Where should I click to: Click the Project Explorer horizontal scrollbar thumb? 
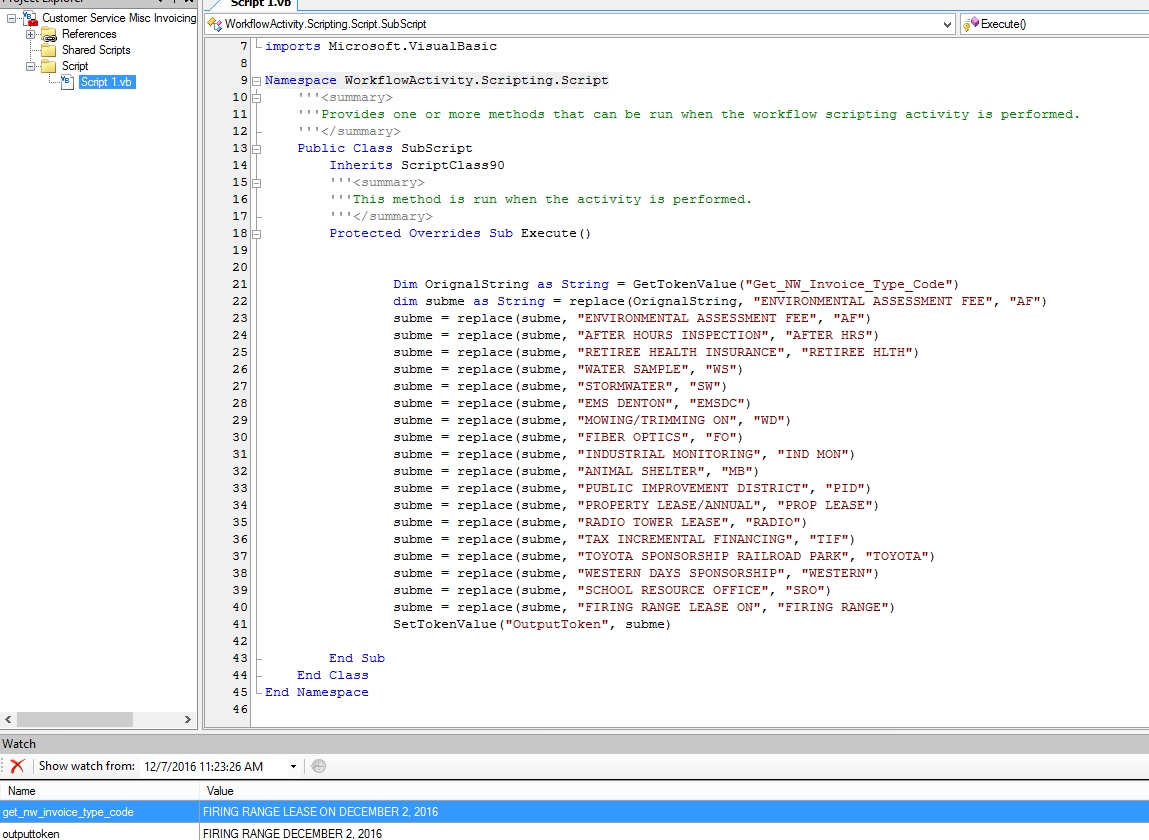click(75, 720)
